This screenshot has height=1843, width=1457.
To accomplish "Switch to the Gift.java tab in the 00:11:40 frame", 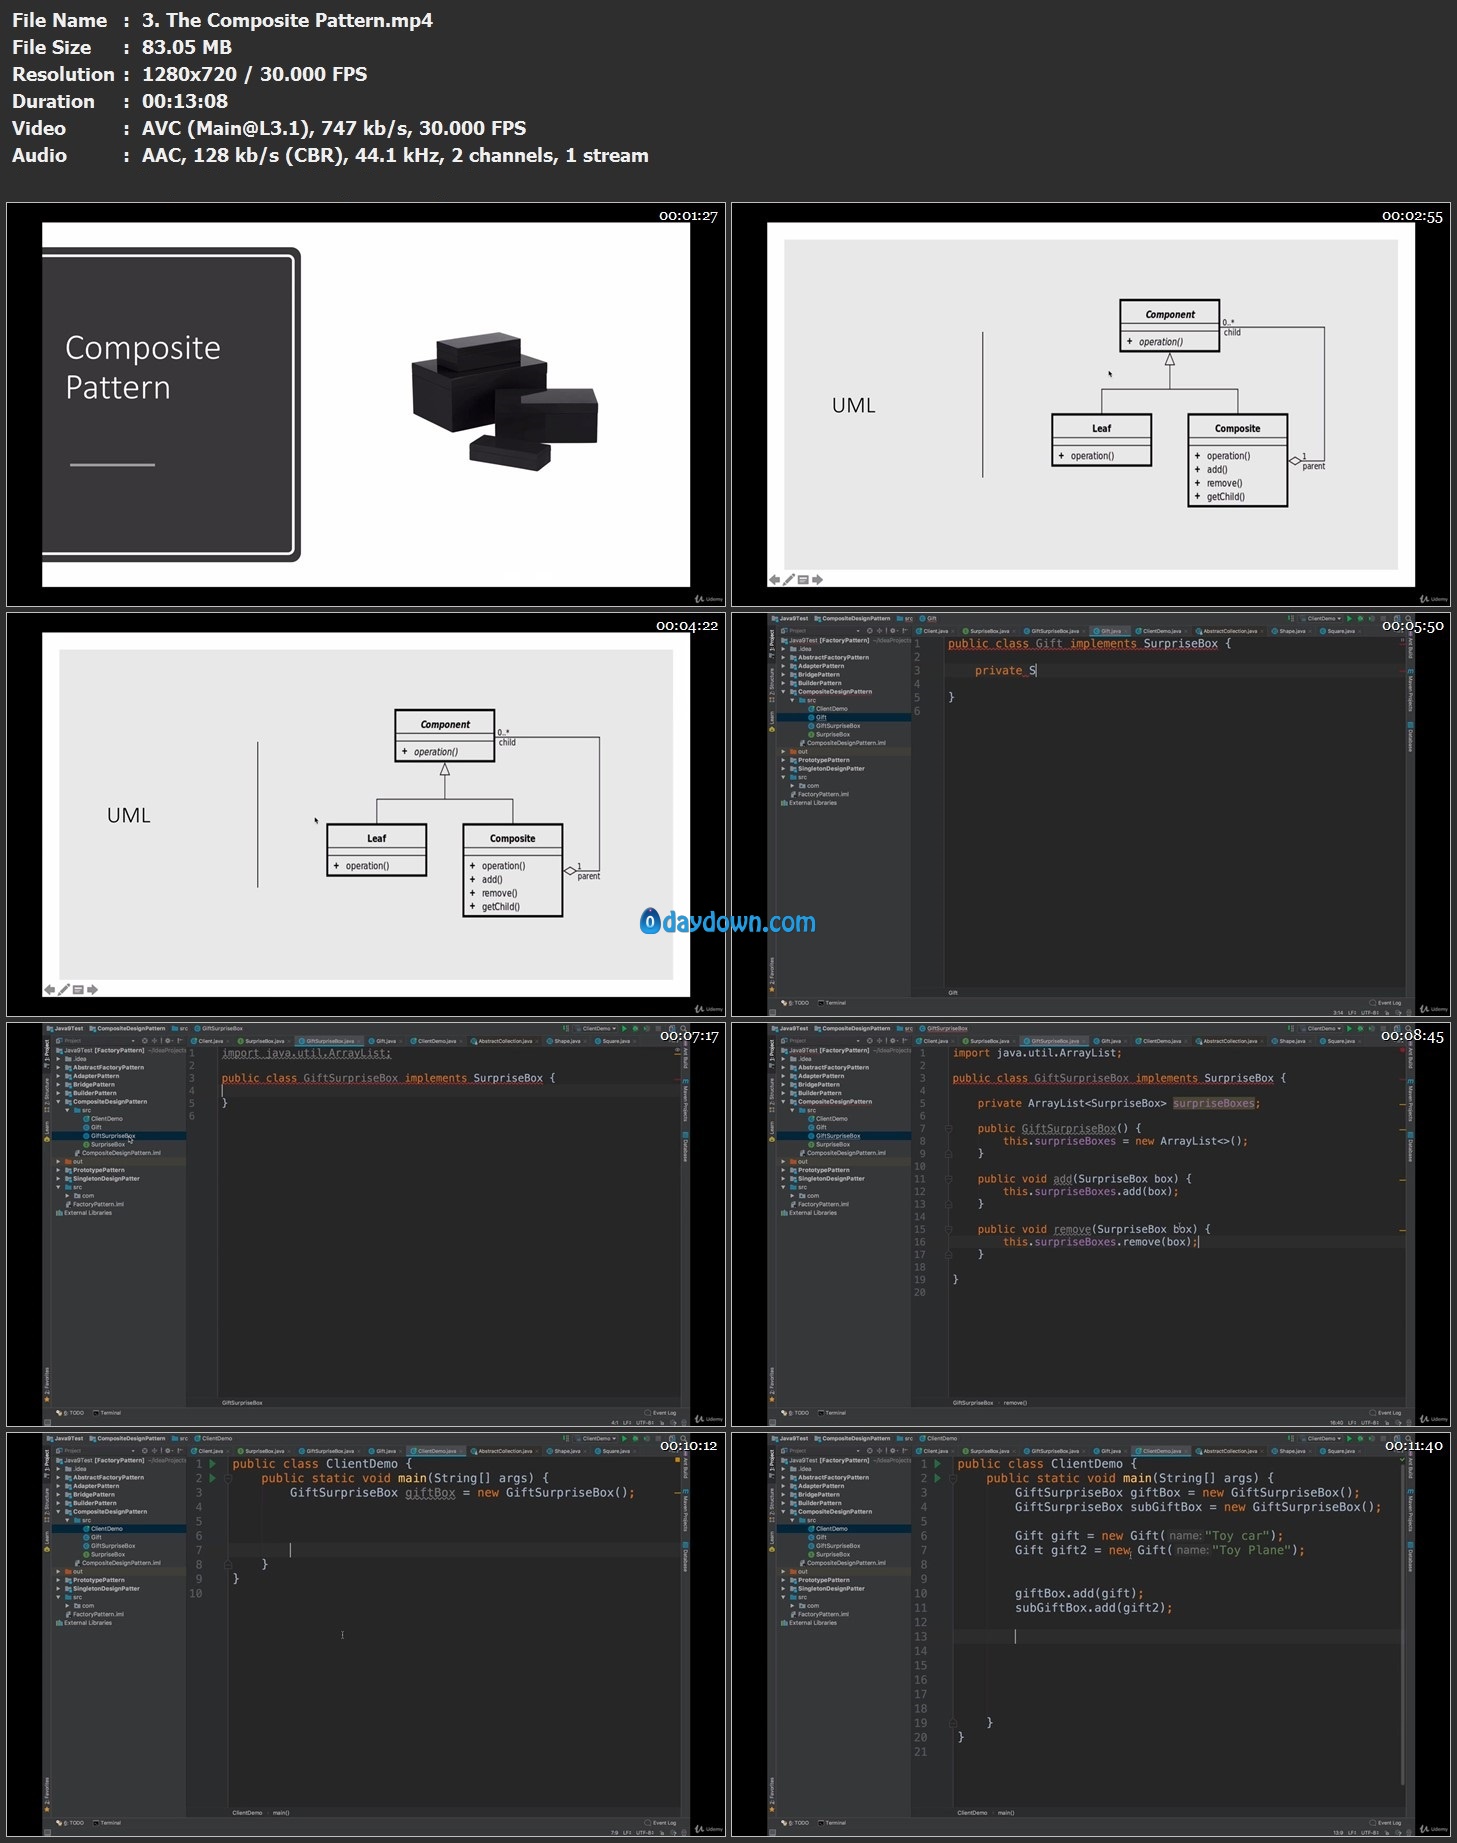I will point(1110,1451).
